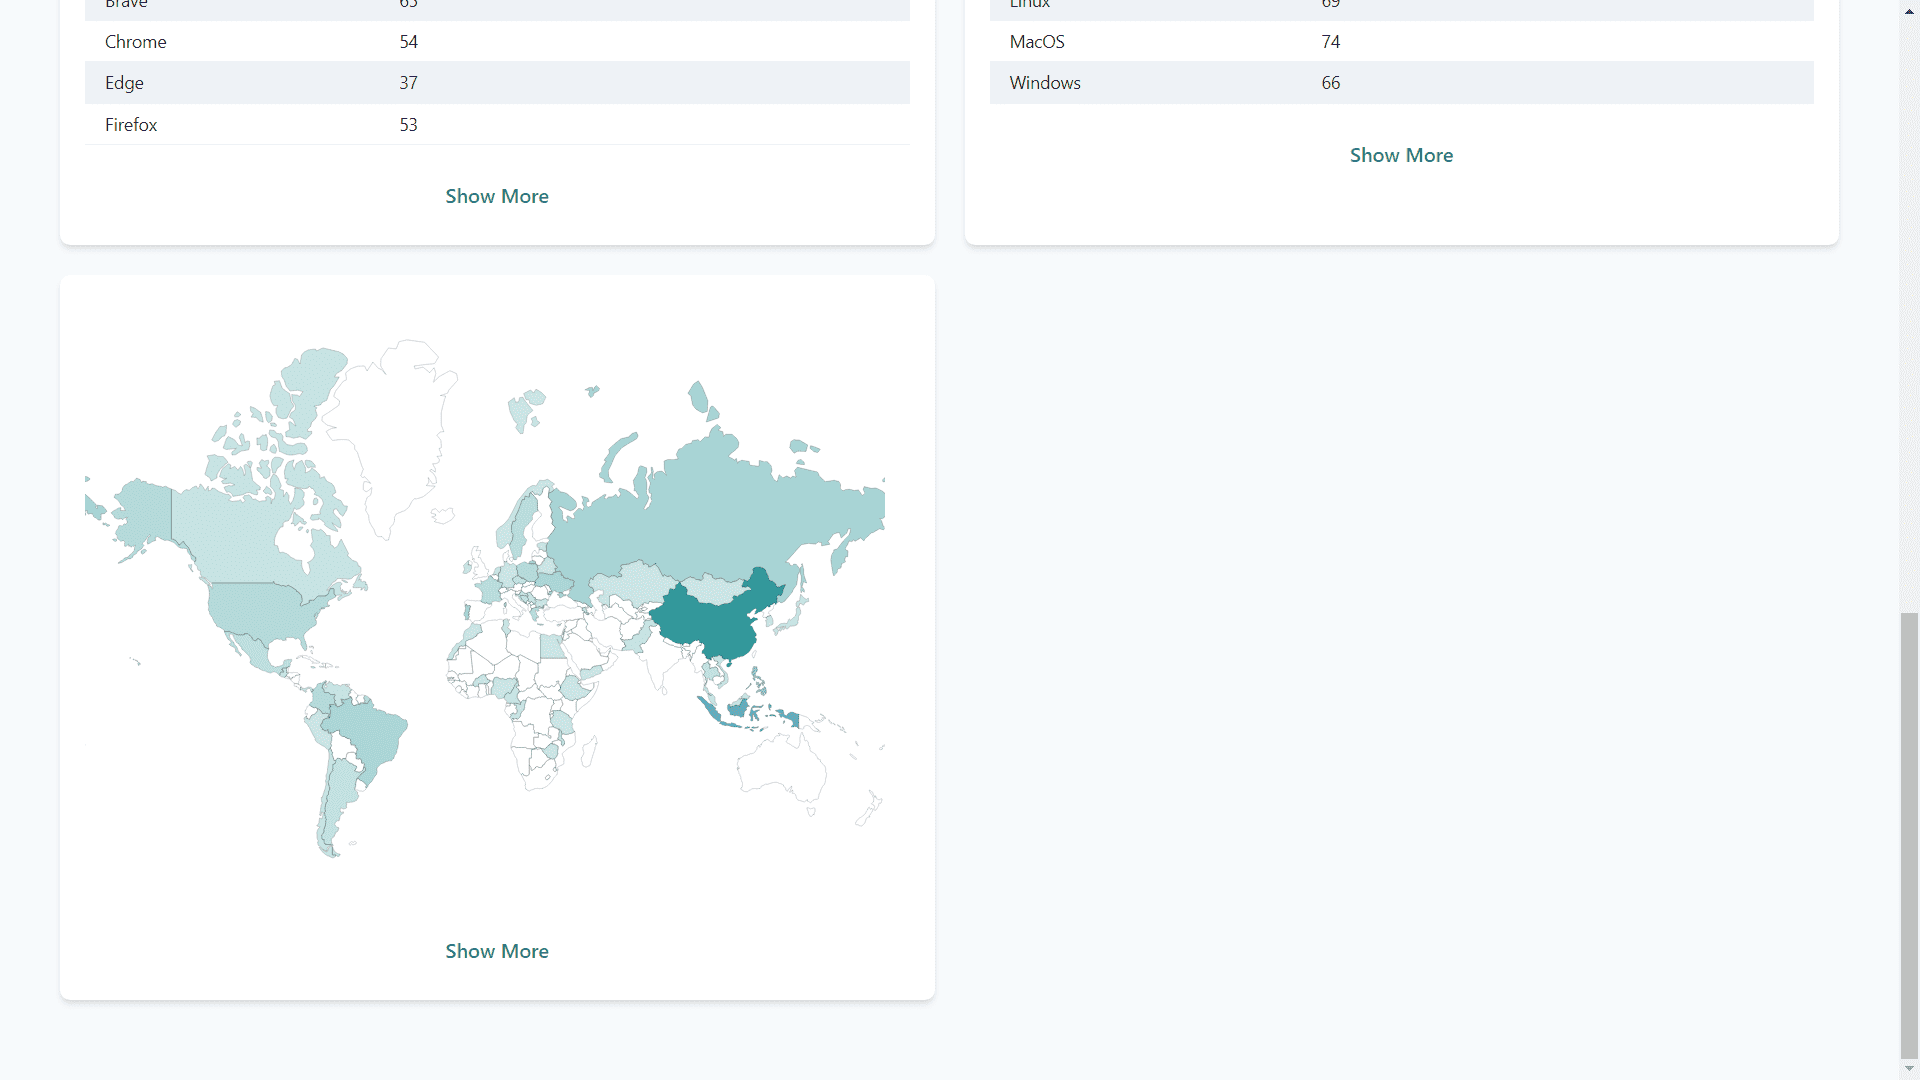Click Show More under browsers table

(497, 196)
